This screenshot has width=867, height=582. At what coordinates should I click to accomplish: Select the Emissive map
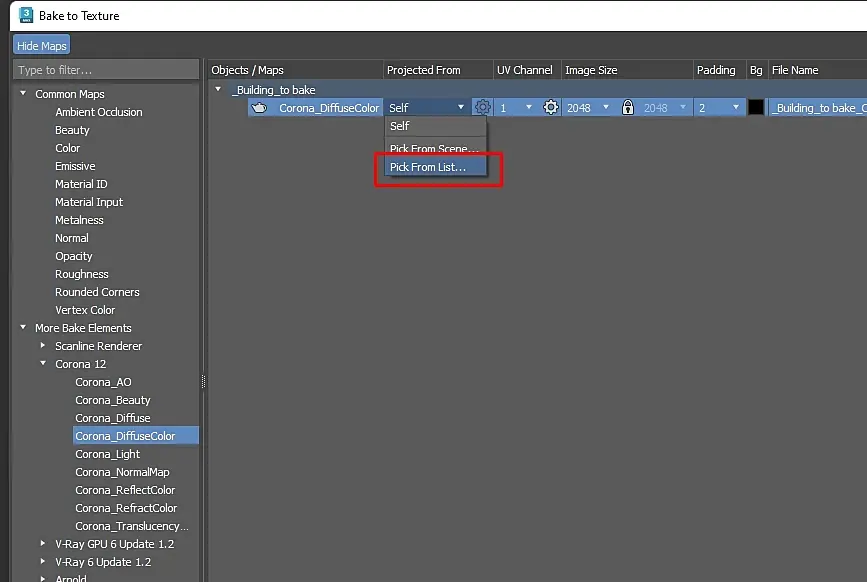75,166
